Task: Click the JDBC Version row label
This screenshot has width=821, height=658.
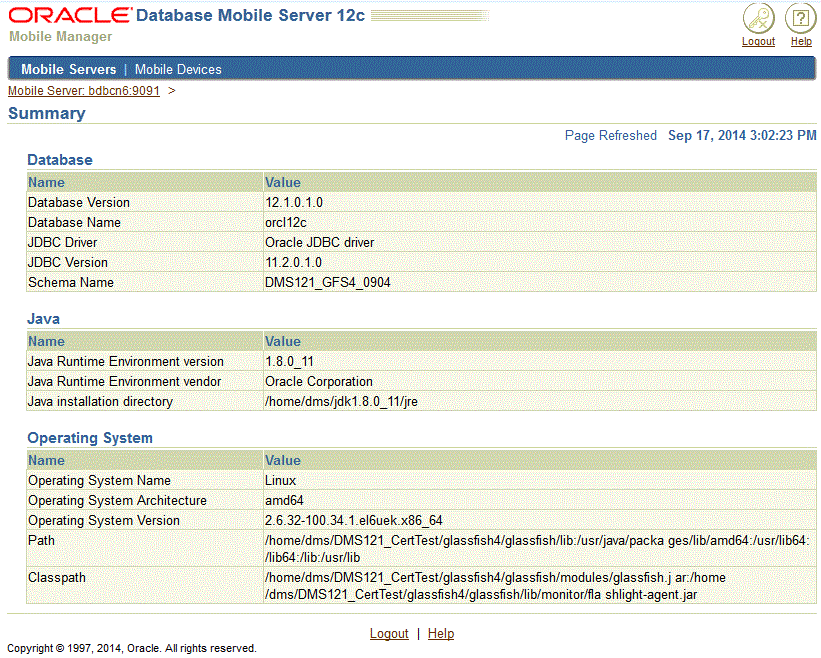Action: click(x=68, y=262)
